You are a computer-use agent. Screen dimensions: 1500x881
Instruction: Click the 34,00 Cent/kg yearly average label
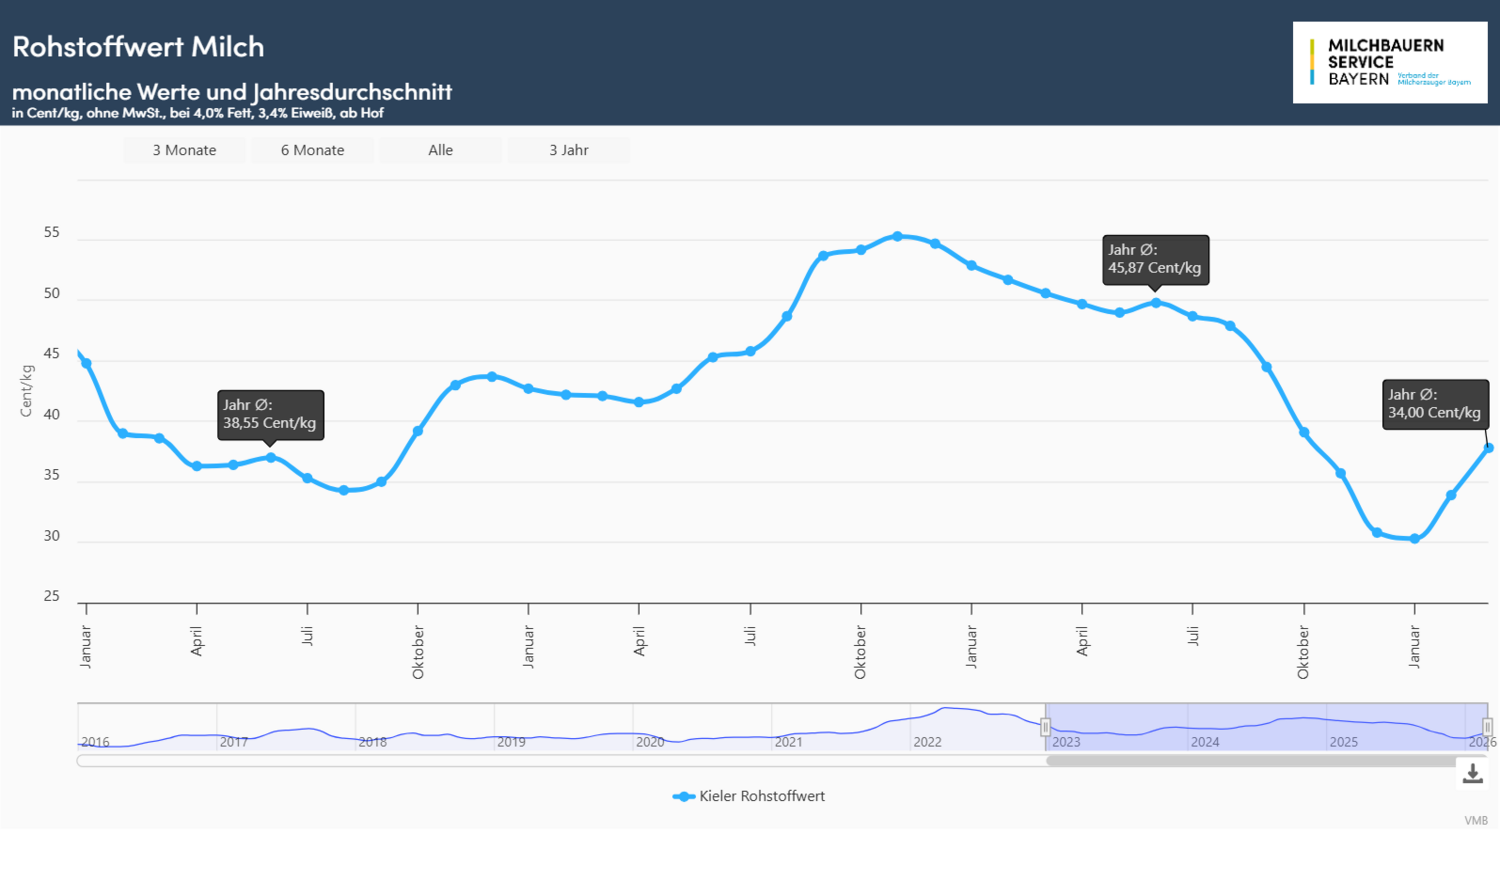pos(1435,404)
